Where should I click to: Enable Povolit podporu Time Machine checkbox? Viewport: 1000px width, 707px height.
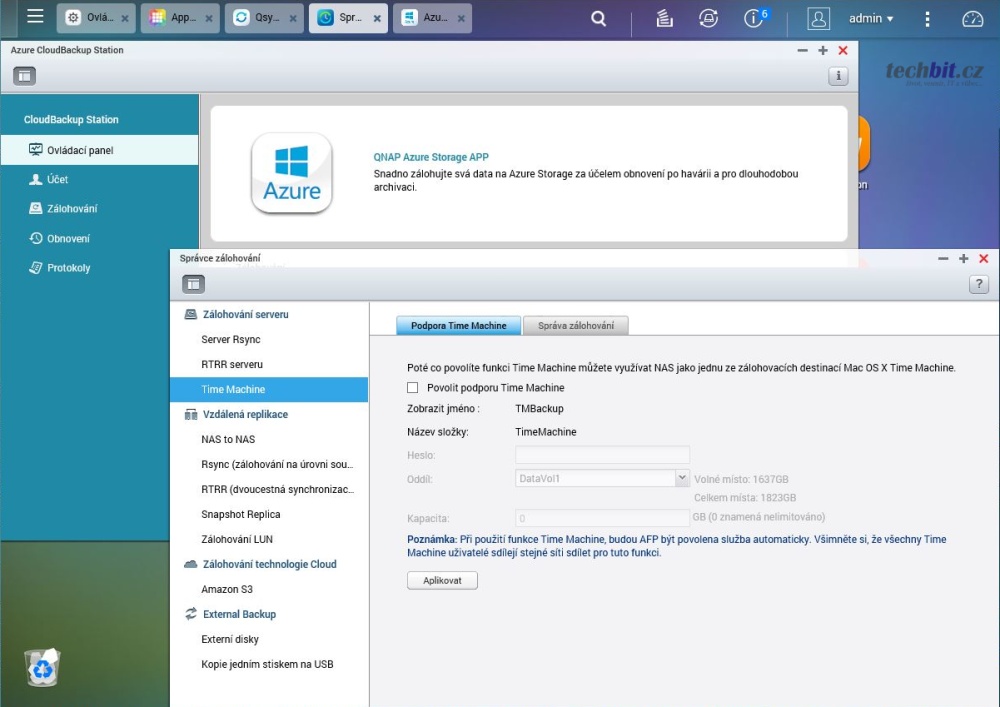click(x=413, y=388)
